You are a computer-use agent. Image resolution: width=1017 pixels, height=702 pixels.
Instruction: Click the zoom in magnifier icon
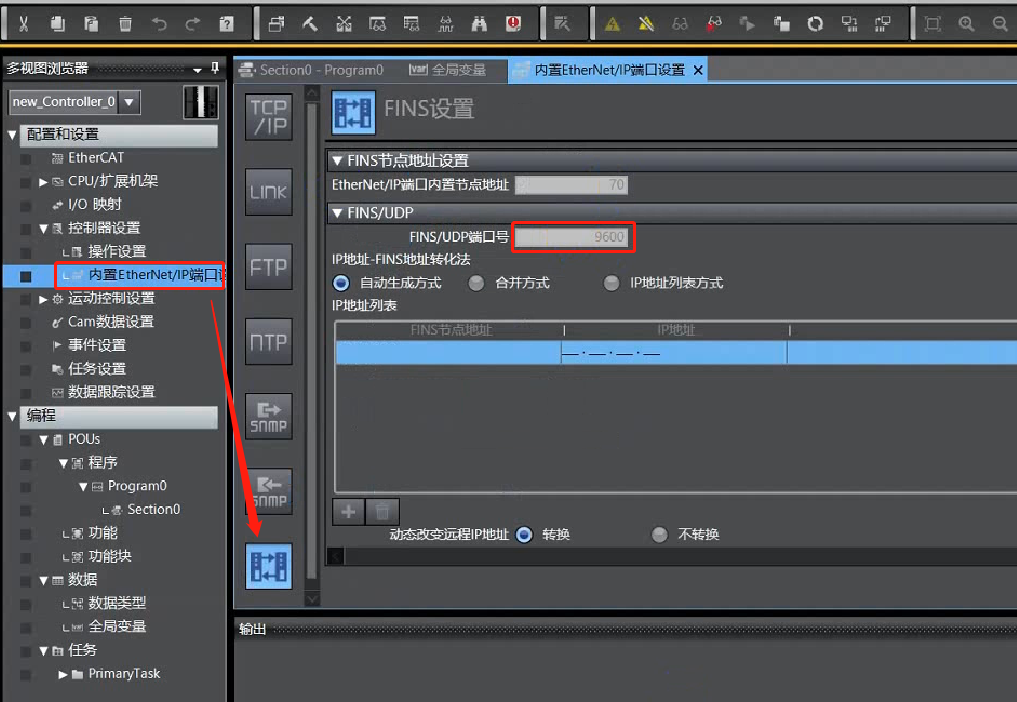(x=966, y=25)
